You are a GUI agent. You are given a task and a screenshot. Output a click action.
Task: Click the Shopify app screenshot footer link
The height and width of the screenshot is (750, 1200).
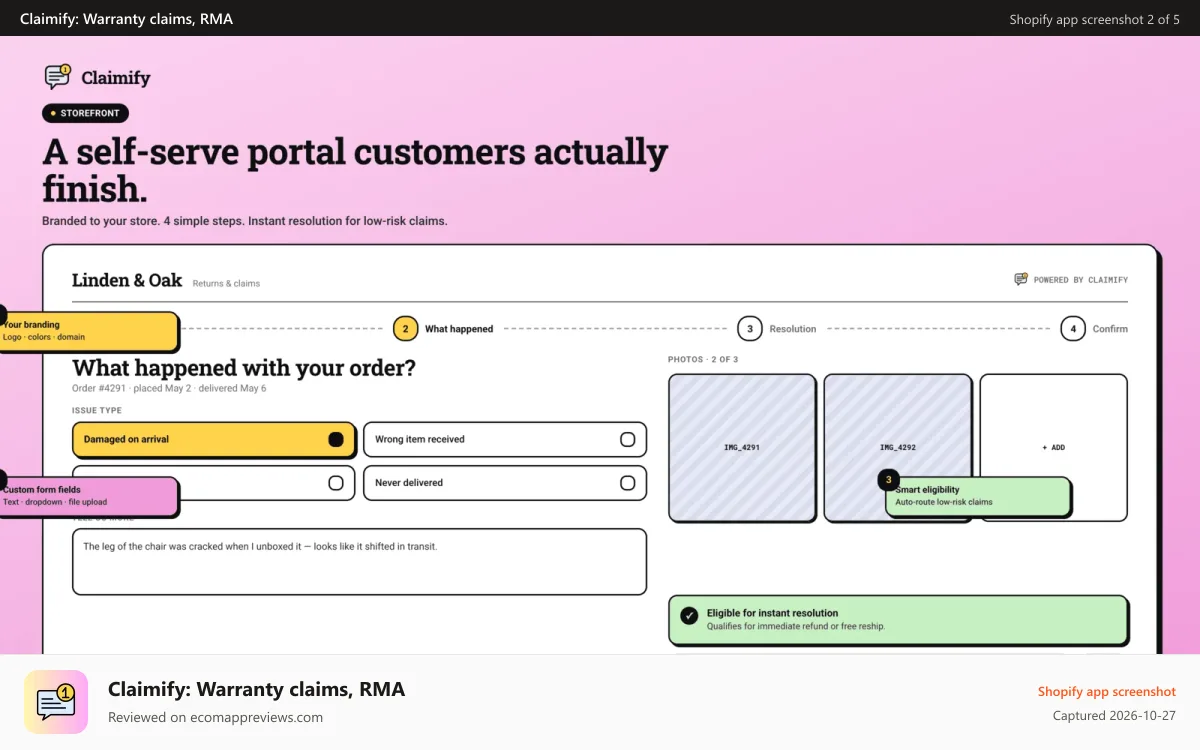click(x=1107, y=692)
